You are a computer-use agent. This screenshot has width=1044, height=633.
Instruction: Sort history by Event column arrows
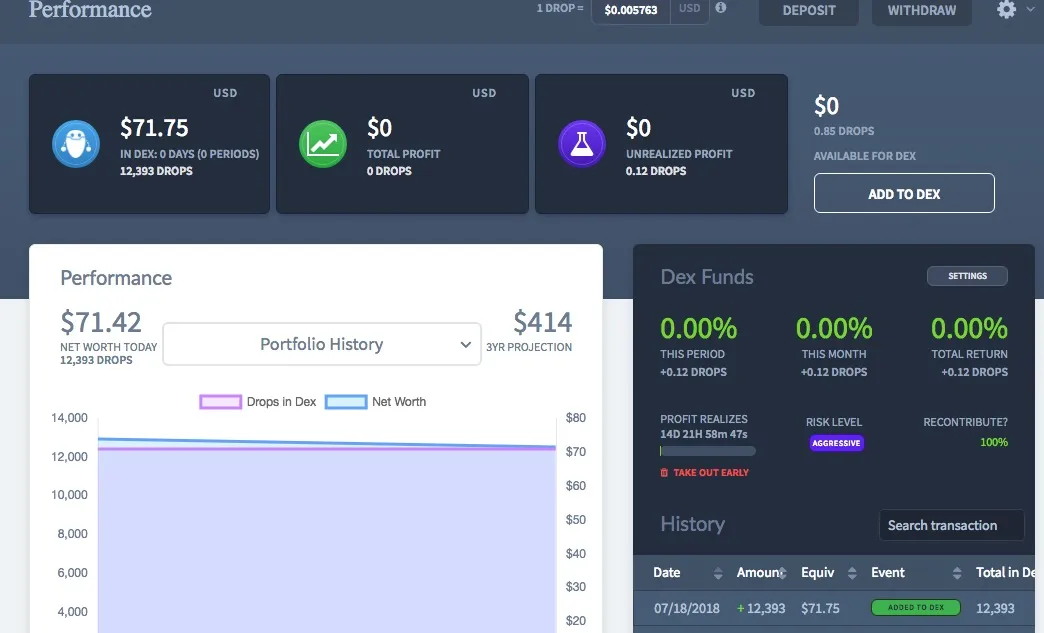957,573
